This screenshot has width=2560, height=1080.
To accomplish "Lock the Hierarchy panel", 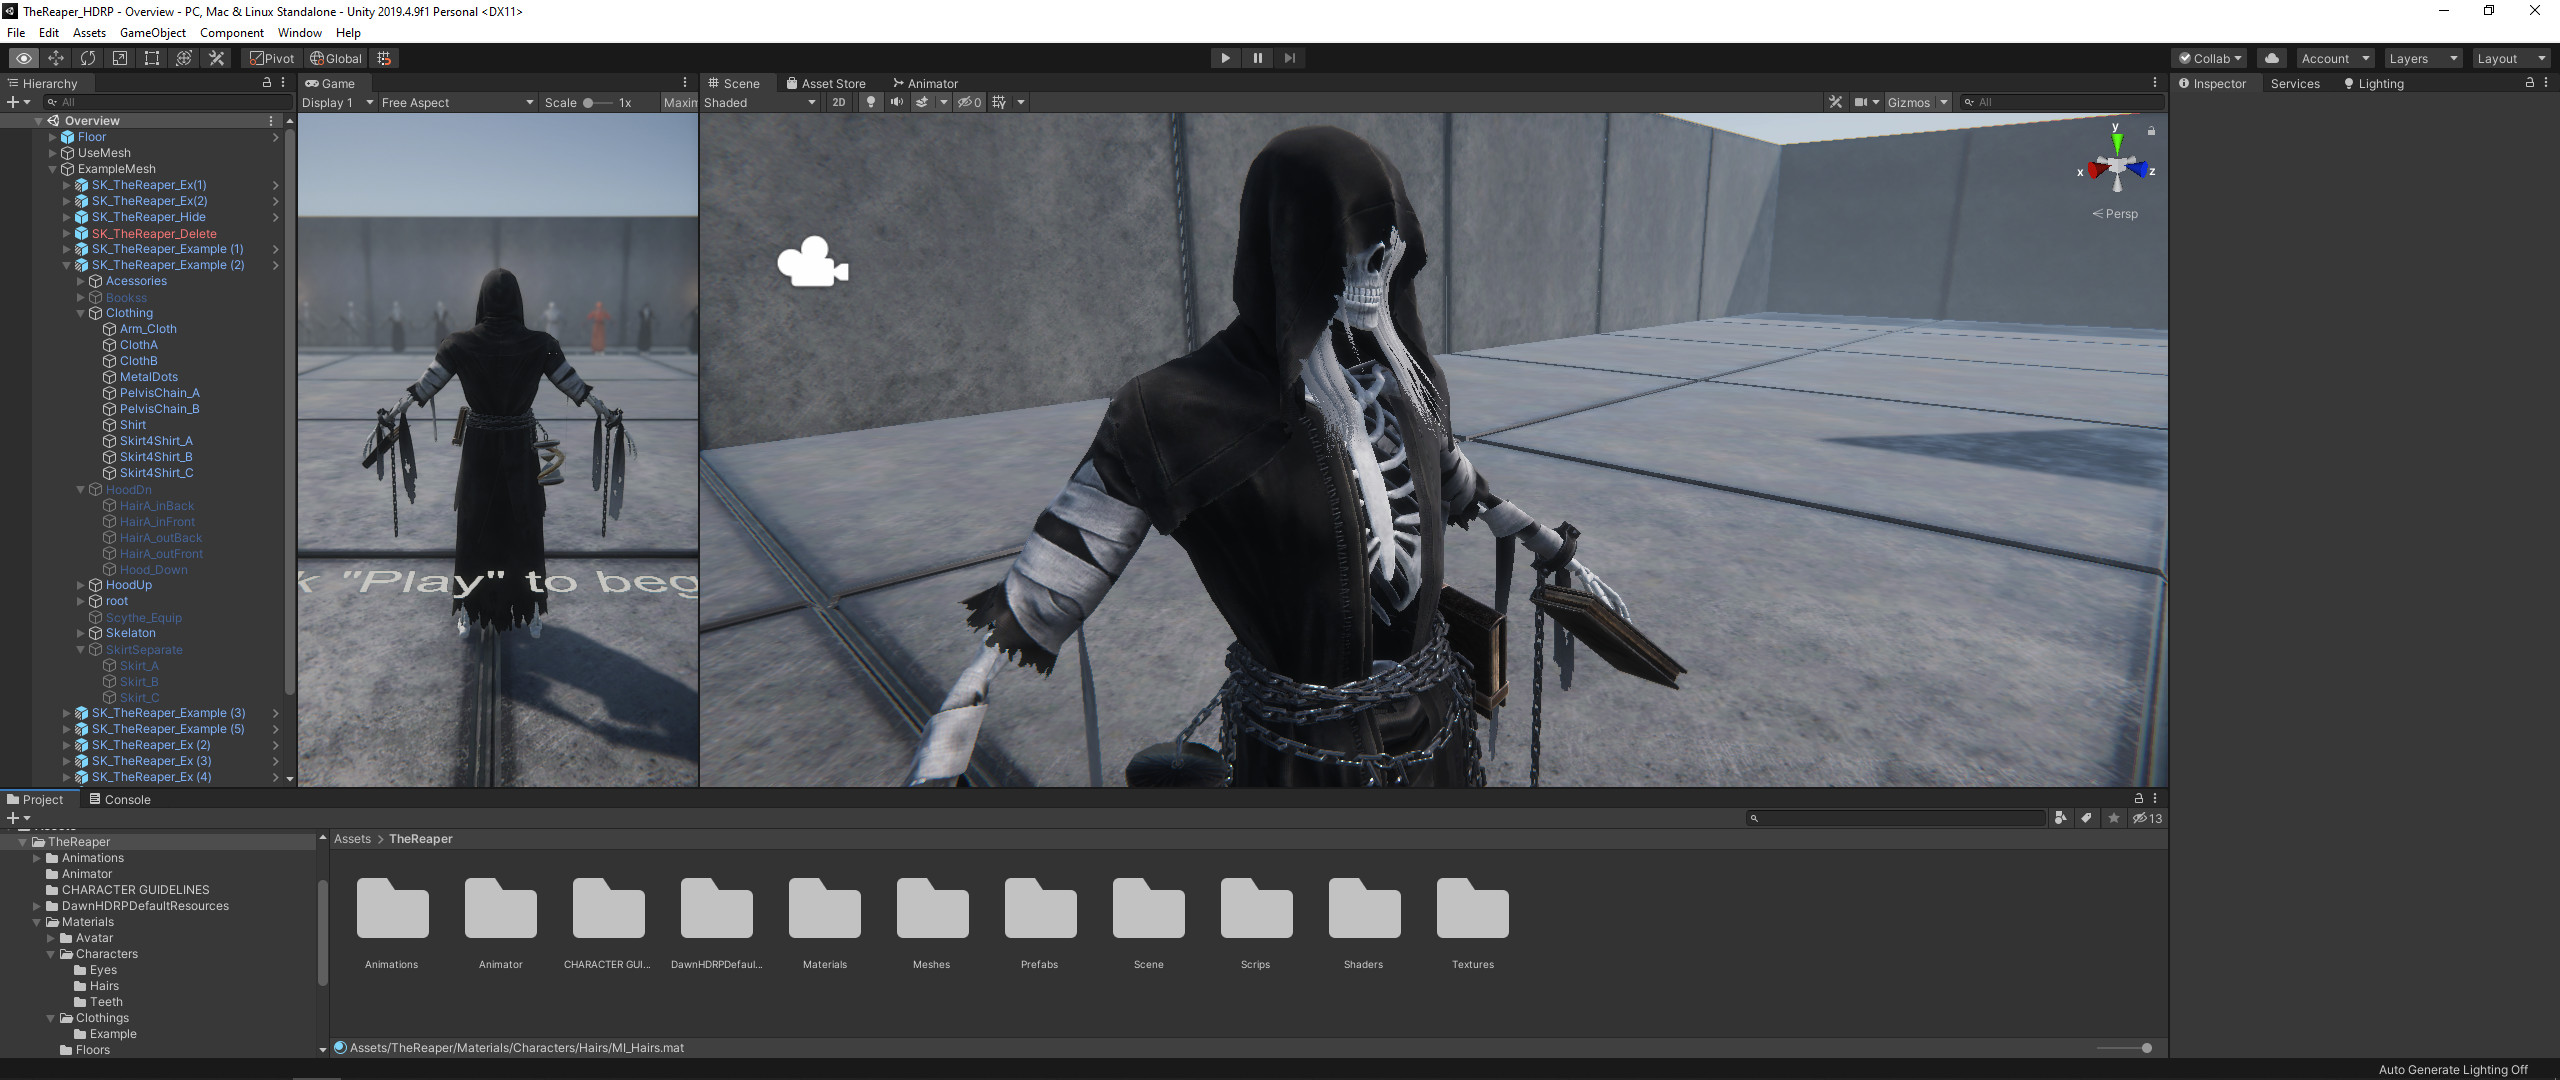I will [267, 83].
